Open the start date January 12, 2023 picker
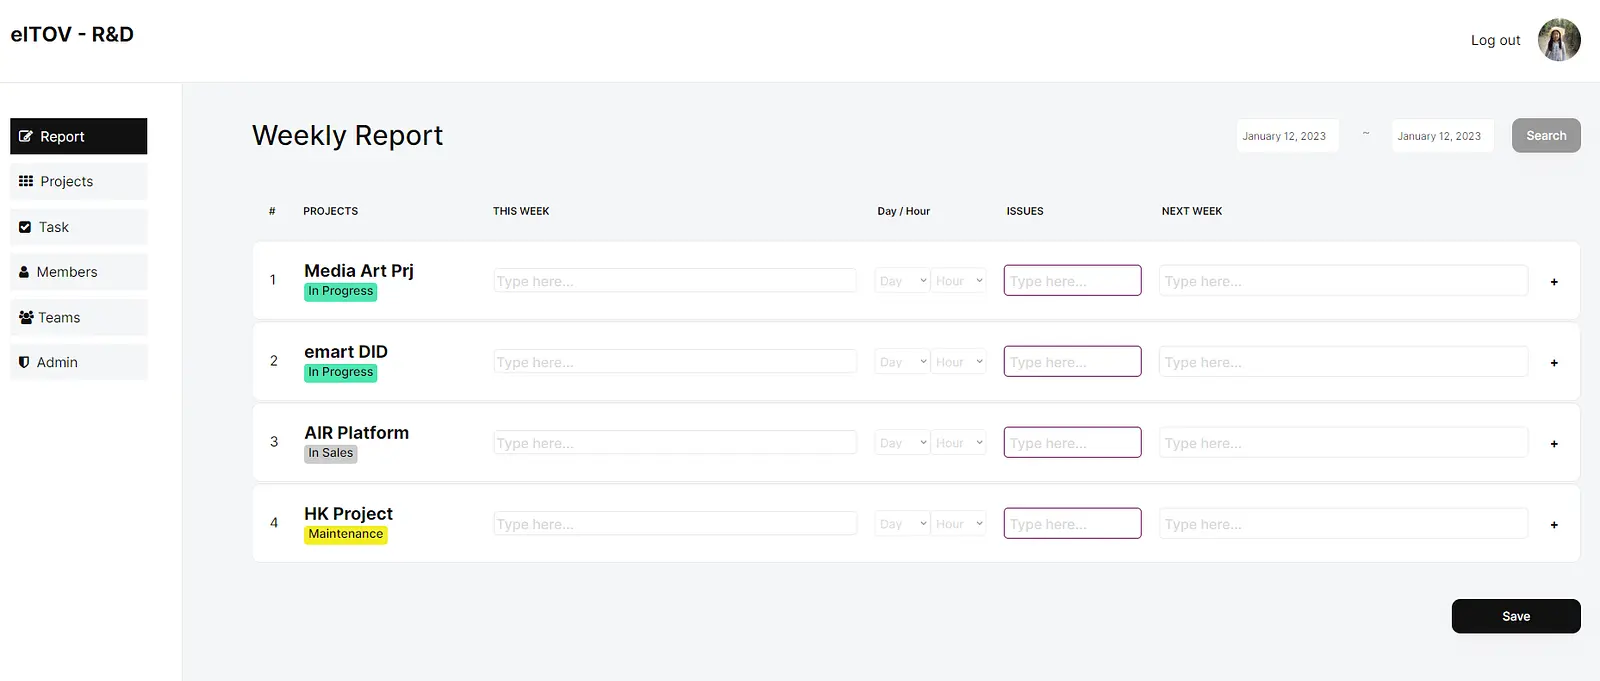 click(x=1287, y=136)
